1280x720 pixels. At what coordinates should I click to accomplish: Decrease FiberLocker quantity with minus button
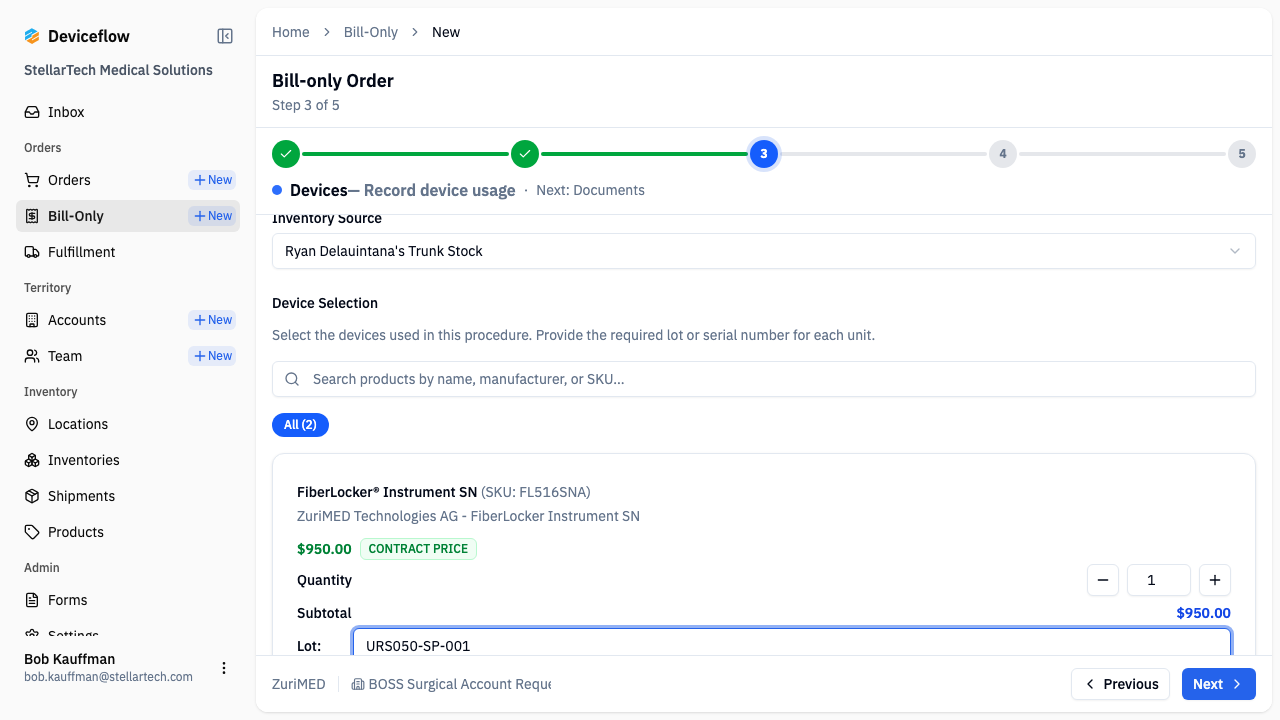pos(1103,580)
